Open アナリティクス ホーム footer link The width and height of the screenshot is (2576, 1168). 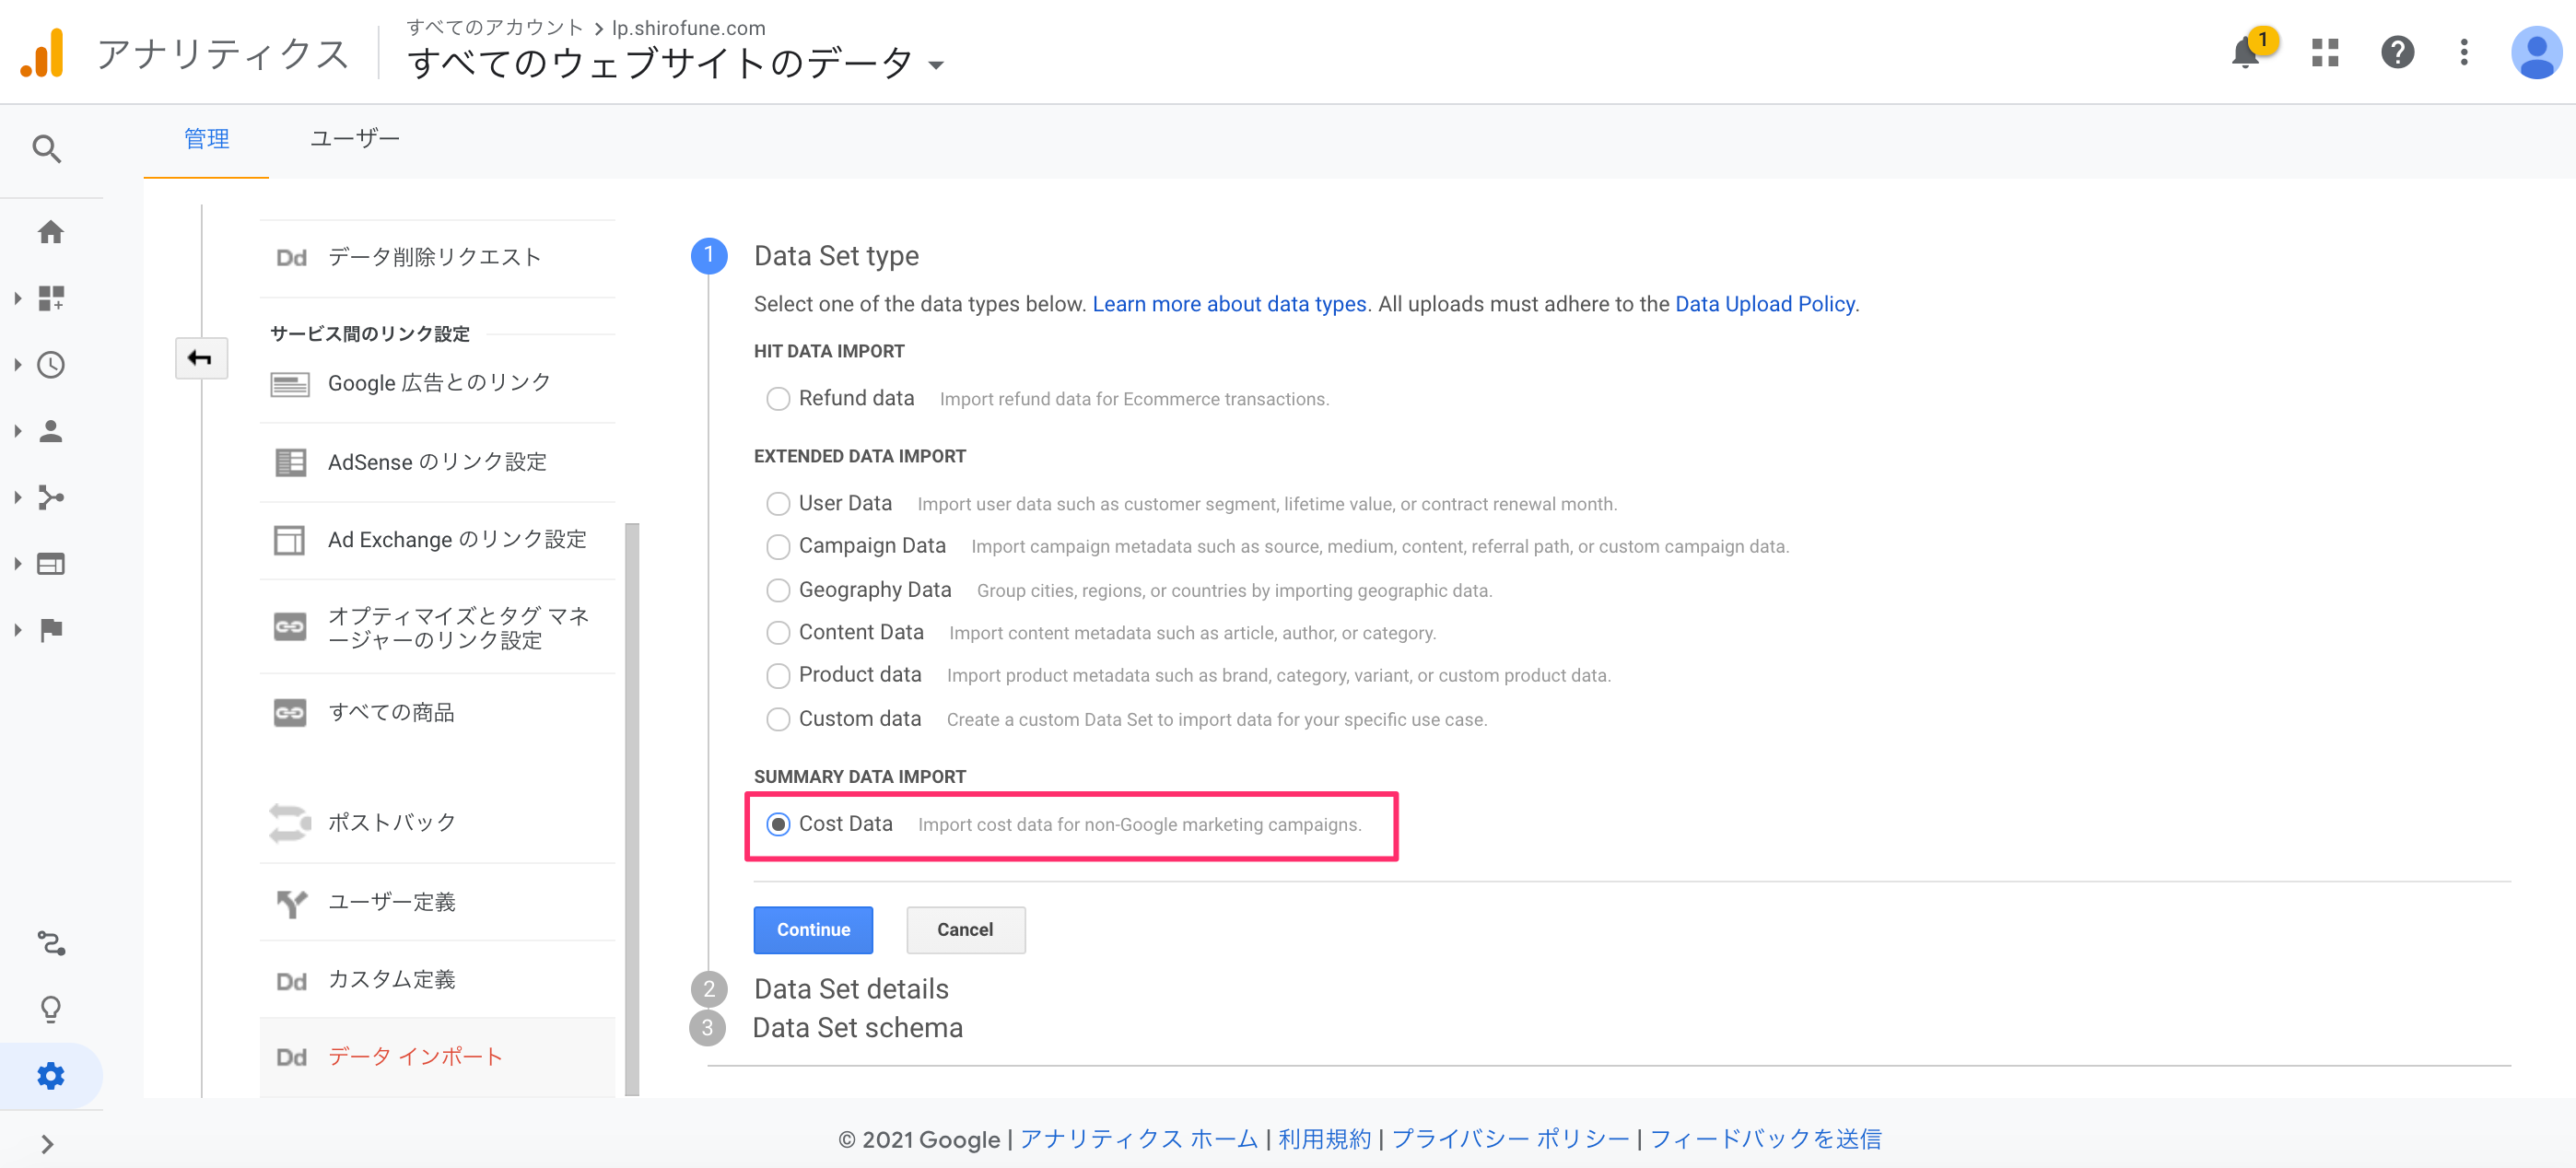(1139, 1139)
